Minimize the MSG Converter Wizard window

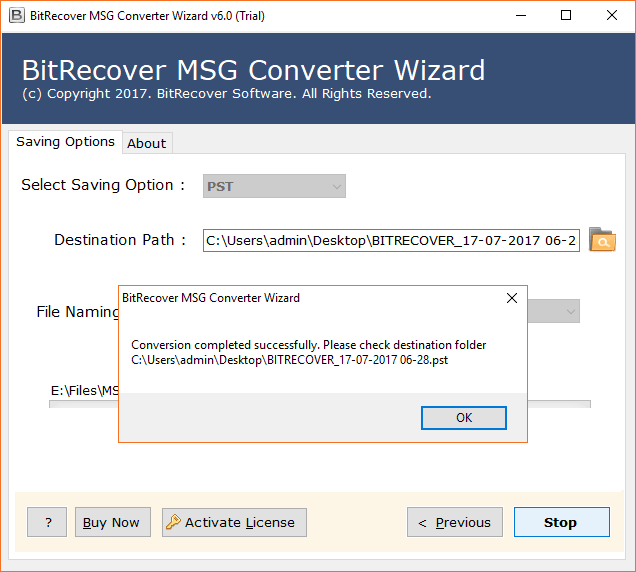519,15
